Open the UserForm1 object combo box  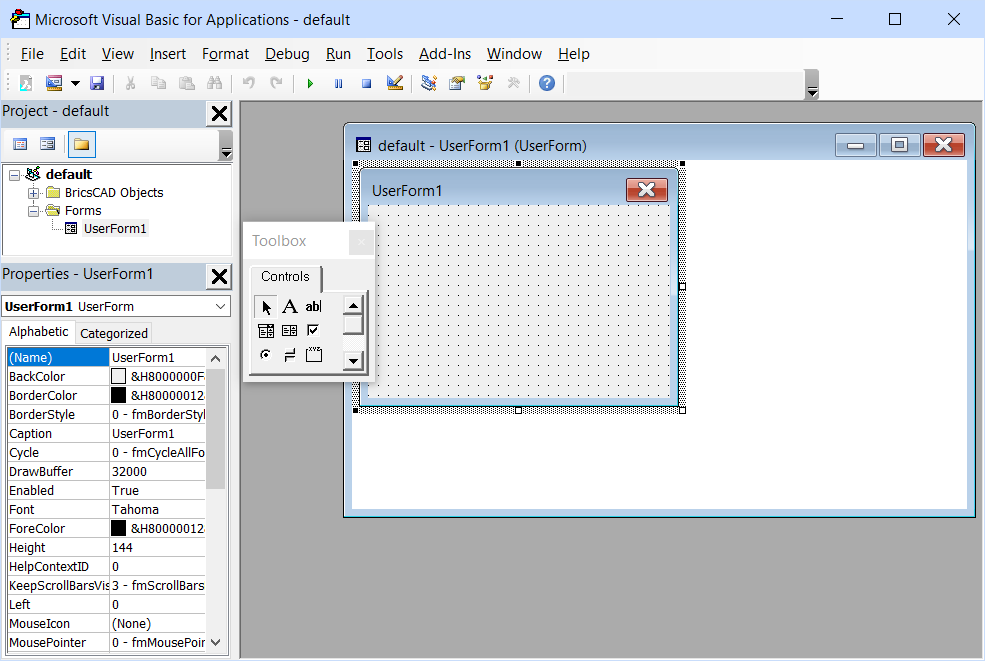(116, 307)
